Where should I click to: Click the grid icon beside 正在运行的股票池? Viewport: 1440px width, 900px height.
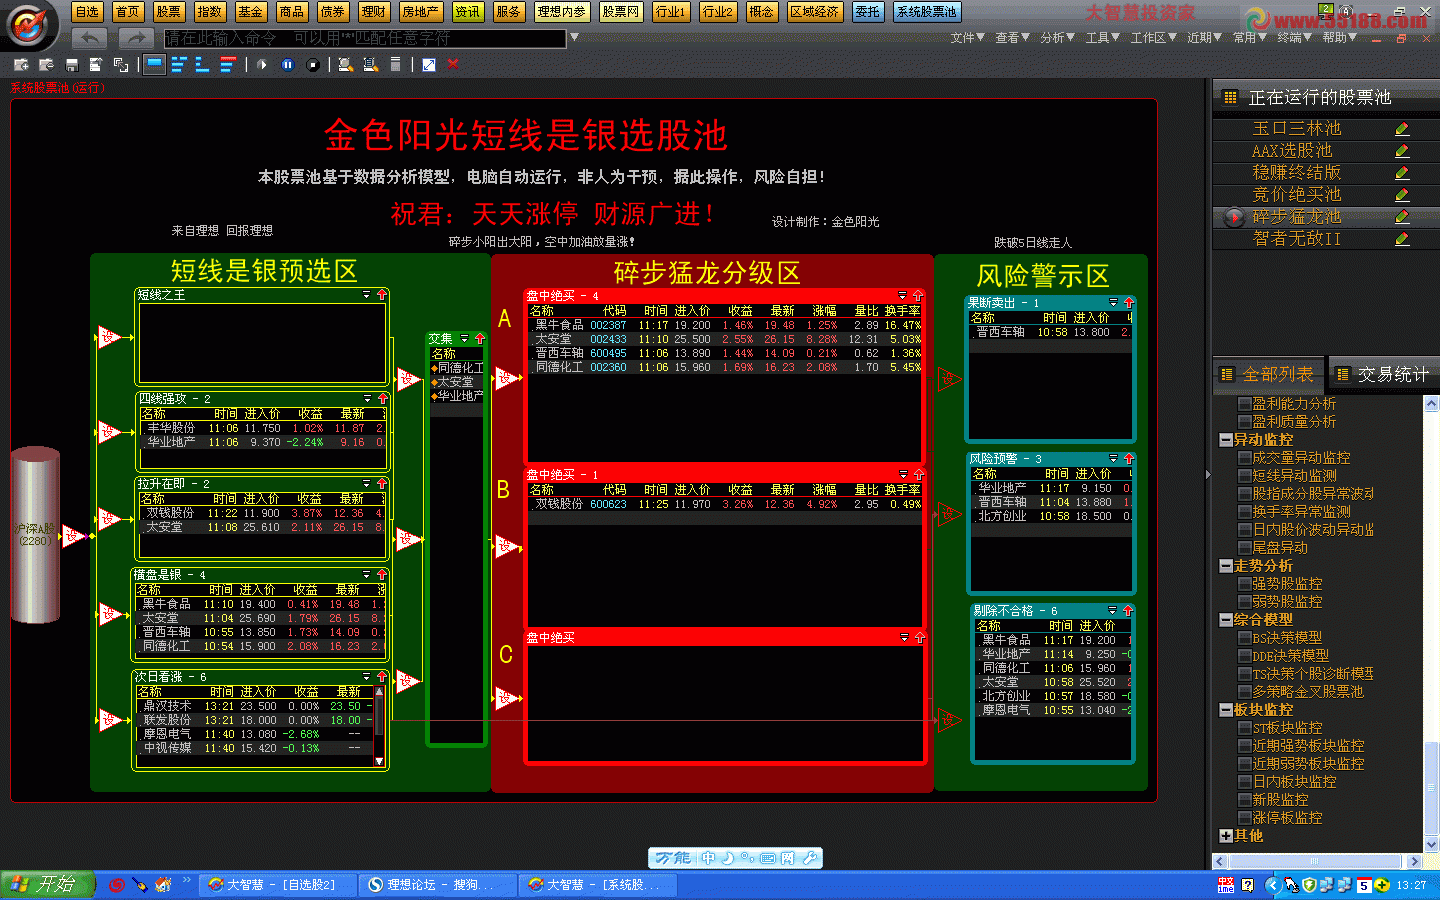point(1230,97)
